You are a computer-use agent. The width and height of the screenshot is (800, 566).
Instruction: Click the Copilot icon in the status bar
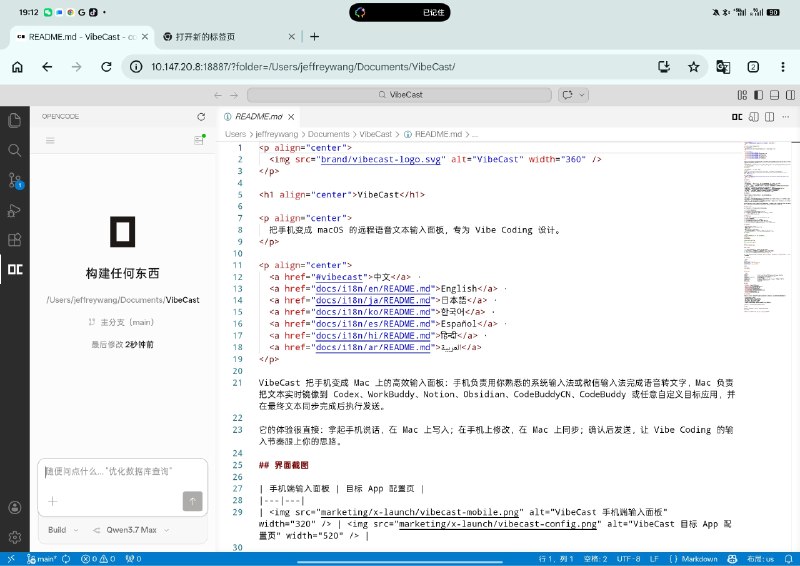732,559
